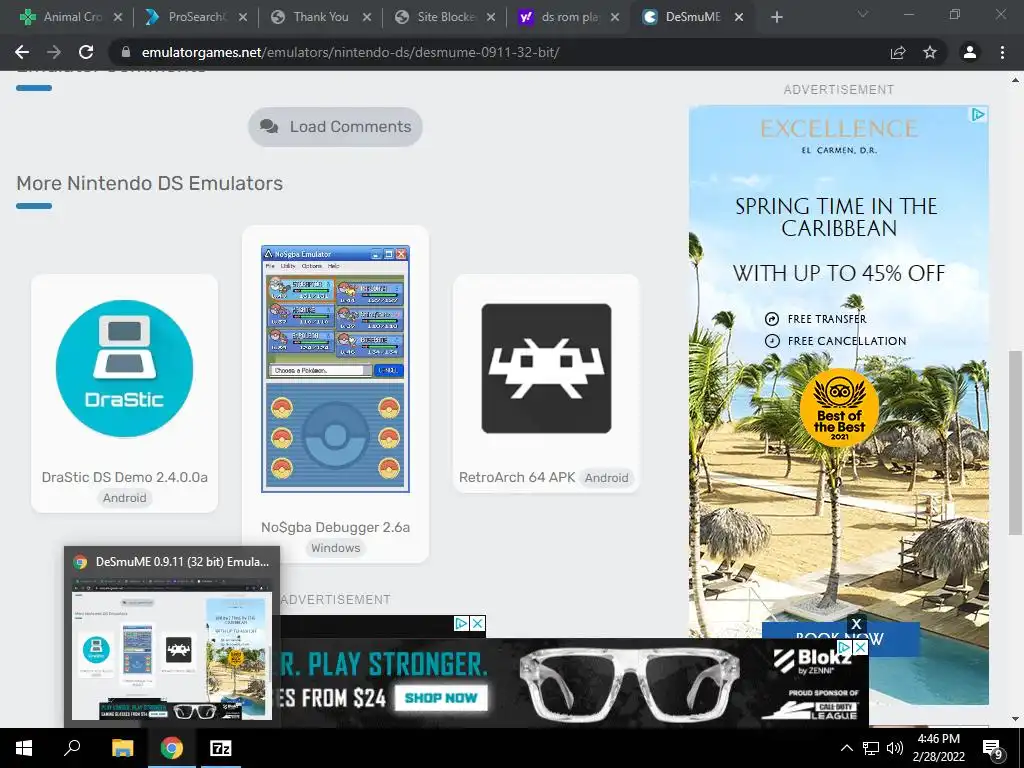Click the taskbar clock and date

(938, 748)
